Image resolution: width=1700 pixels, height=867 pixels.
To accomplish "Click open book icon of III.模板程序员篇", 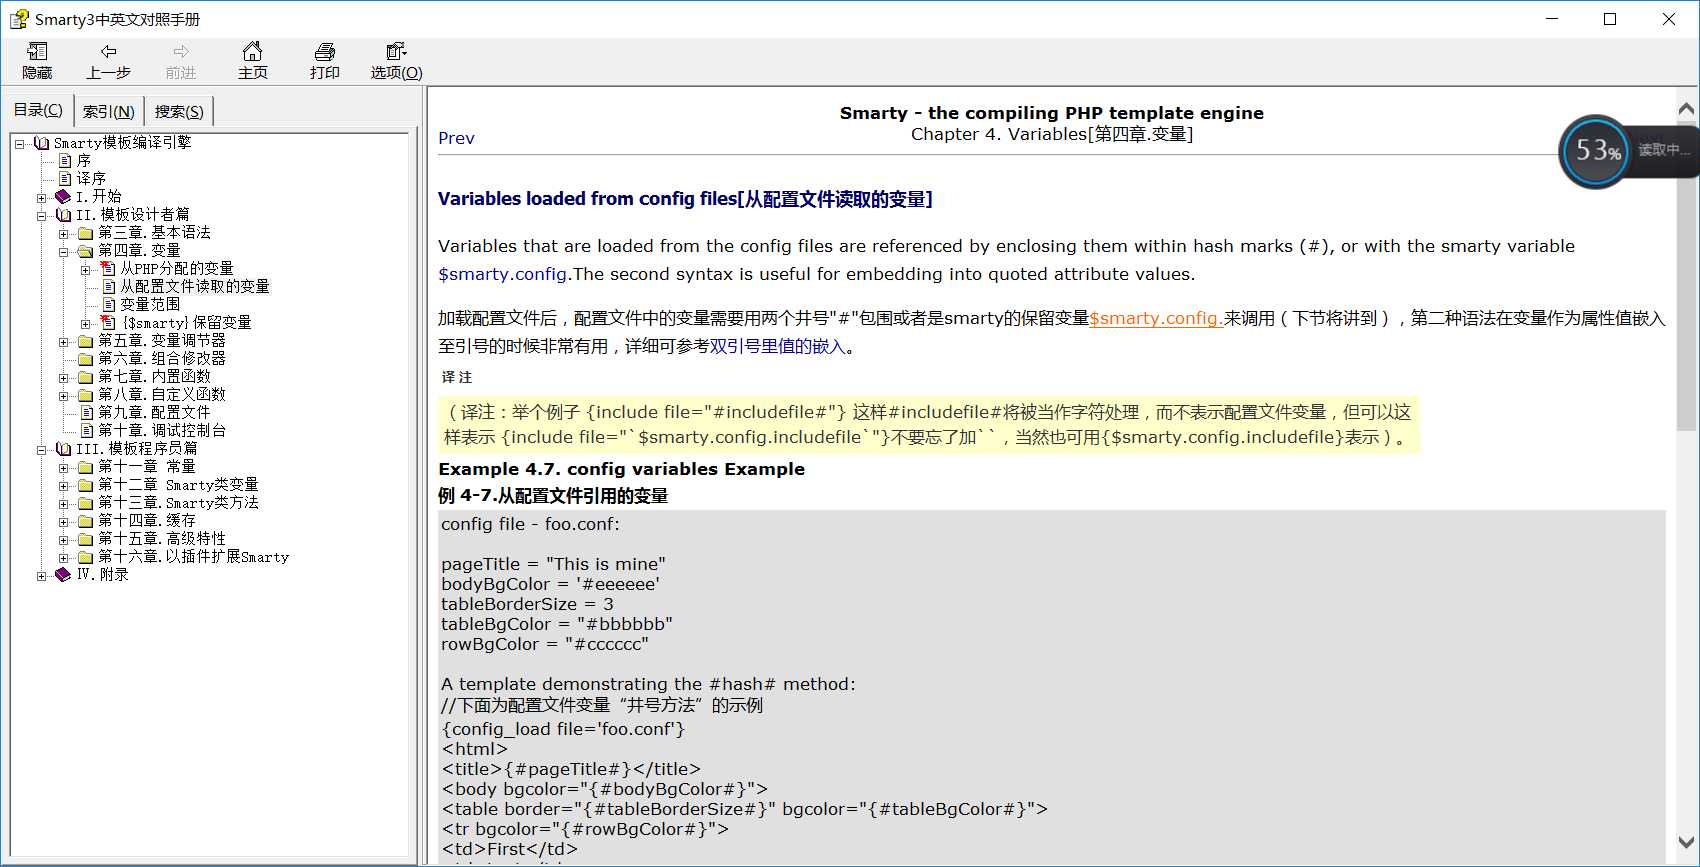I will pos(63,449).
